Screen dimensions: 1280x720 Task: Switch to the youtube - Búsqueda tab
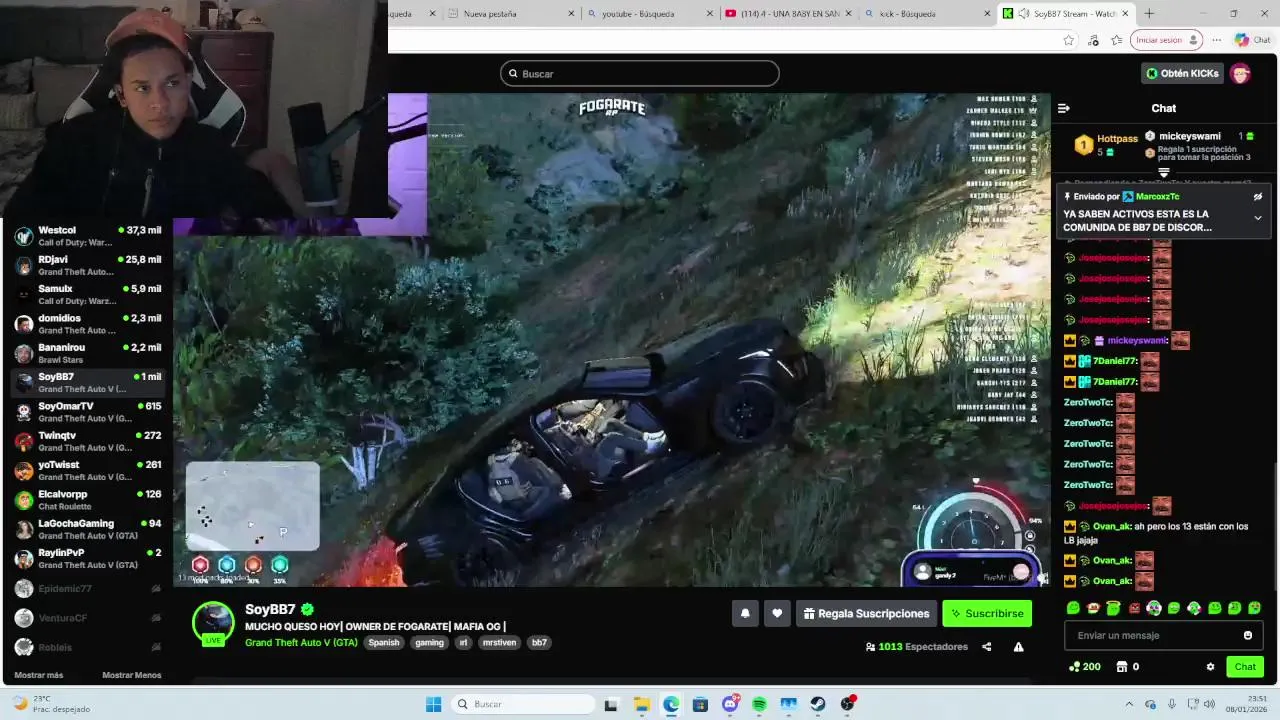(648, 13)
